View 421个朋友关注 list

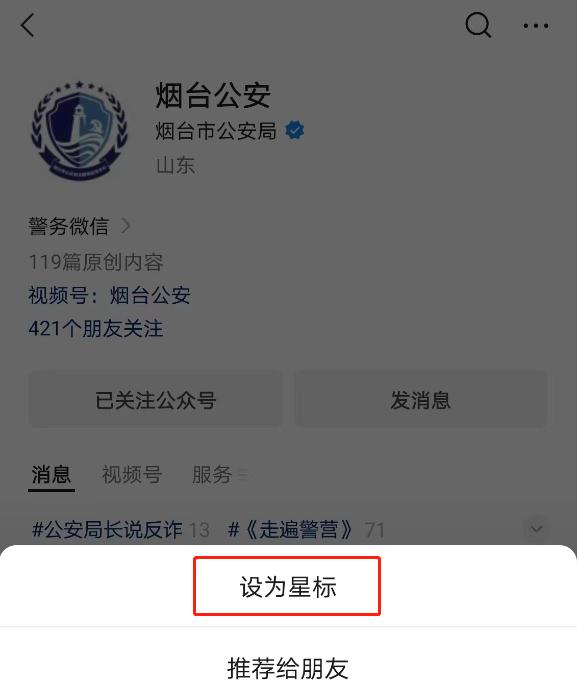pos(95,329)
